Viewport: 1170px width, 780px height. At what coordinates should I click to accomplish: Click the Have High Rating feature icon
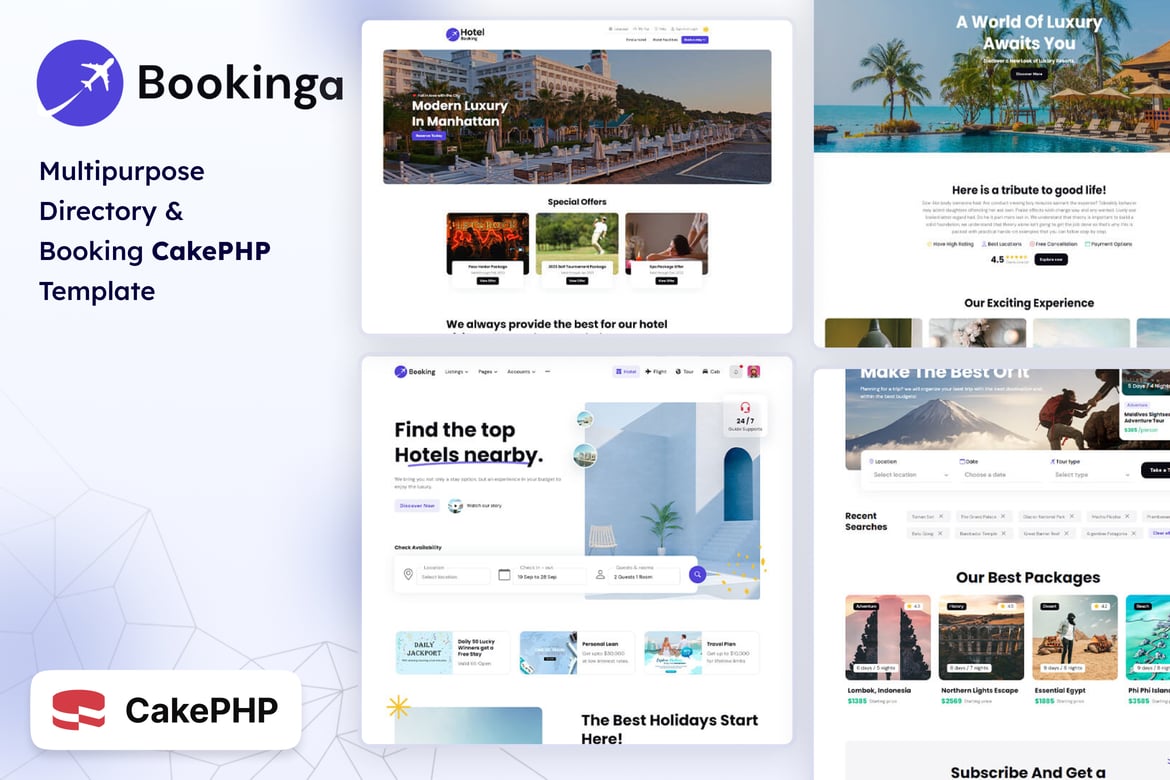click(929, 244)
